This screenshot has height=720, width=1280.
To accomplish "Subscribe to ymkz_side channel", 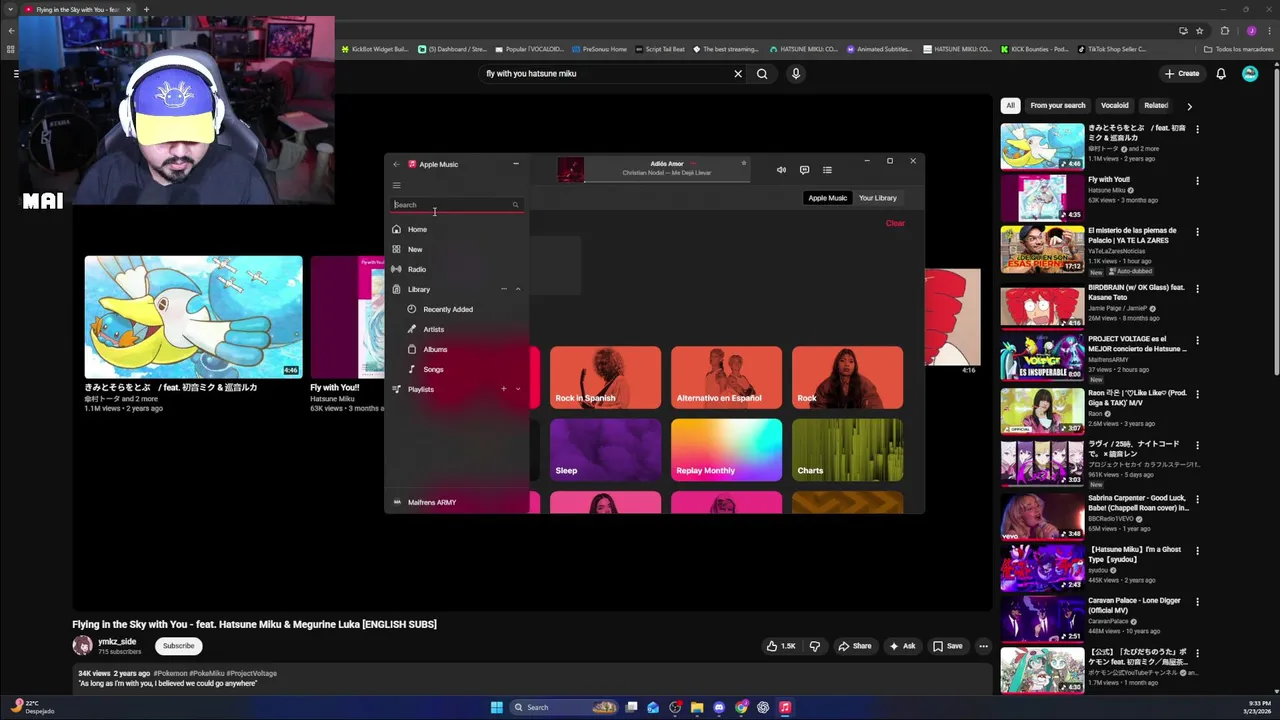I will point(179,646).
